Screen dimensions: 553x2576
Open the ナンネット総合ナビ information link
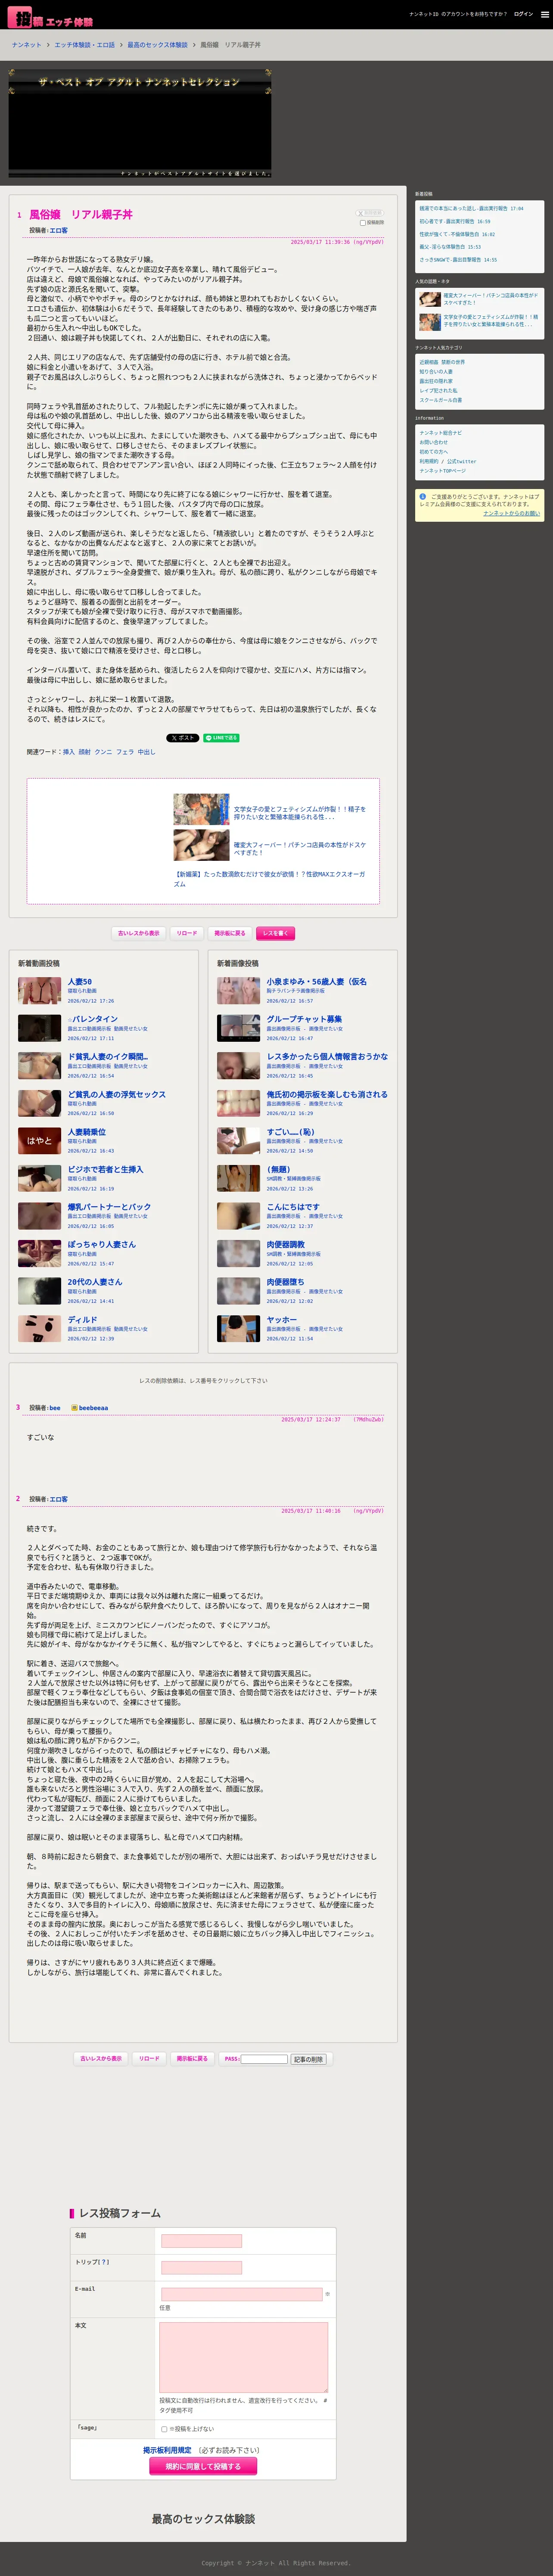click(441, 433)
